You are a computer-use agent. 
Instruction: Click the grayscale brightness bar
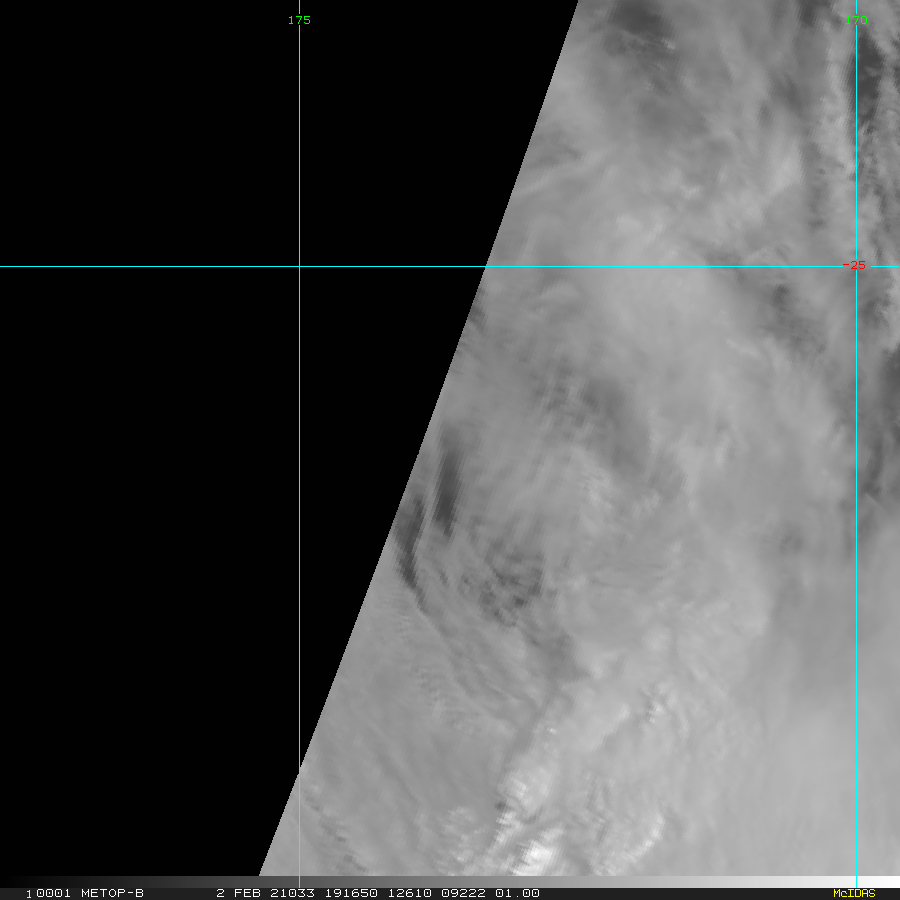pyautogui.click(x=450, y=882)
